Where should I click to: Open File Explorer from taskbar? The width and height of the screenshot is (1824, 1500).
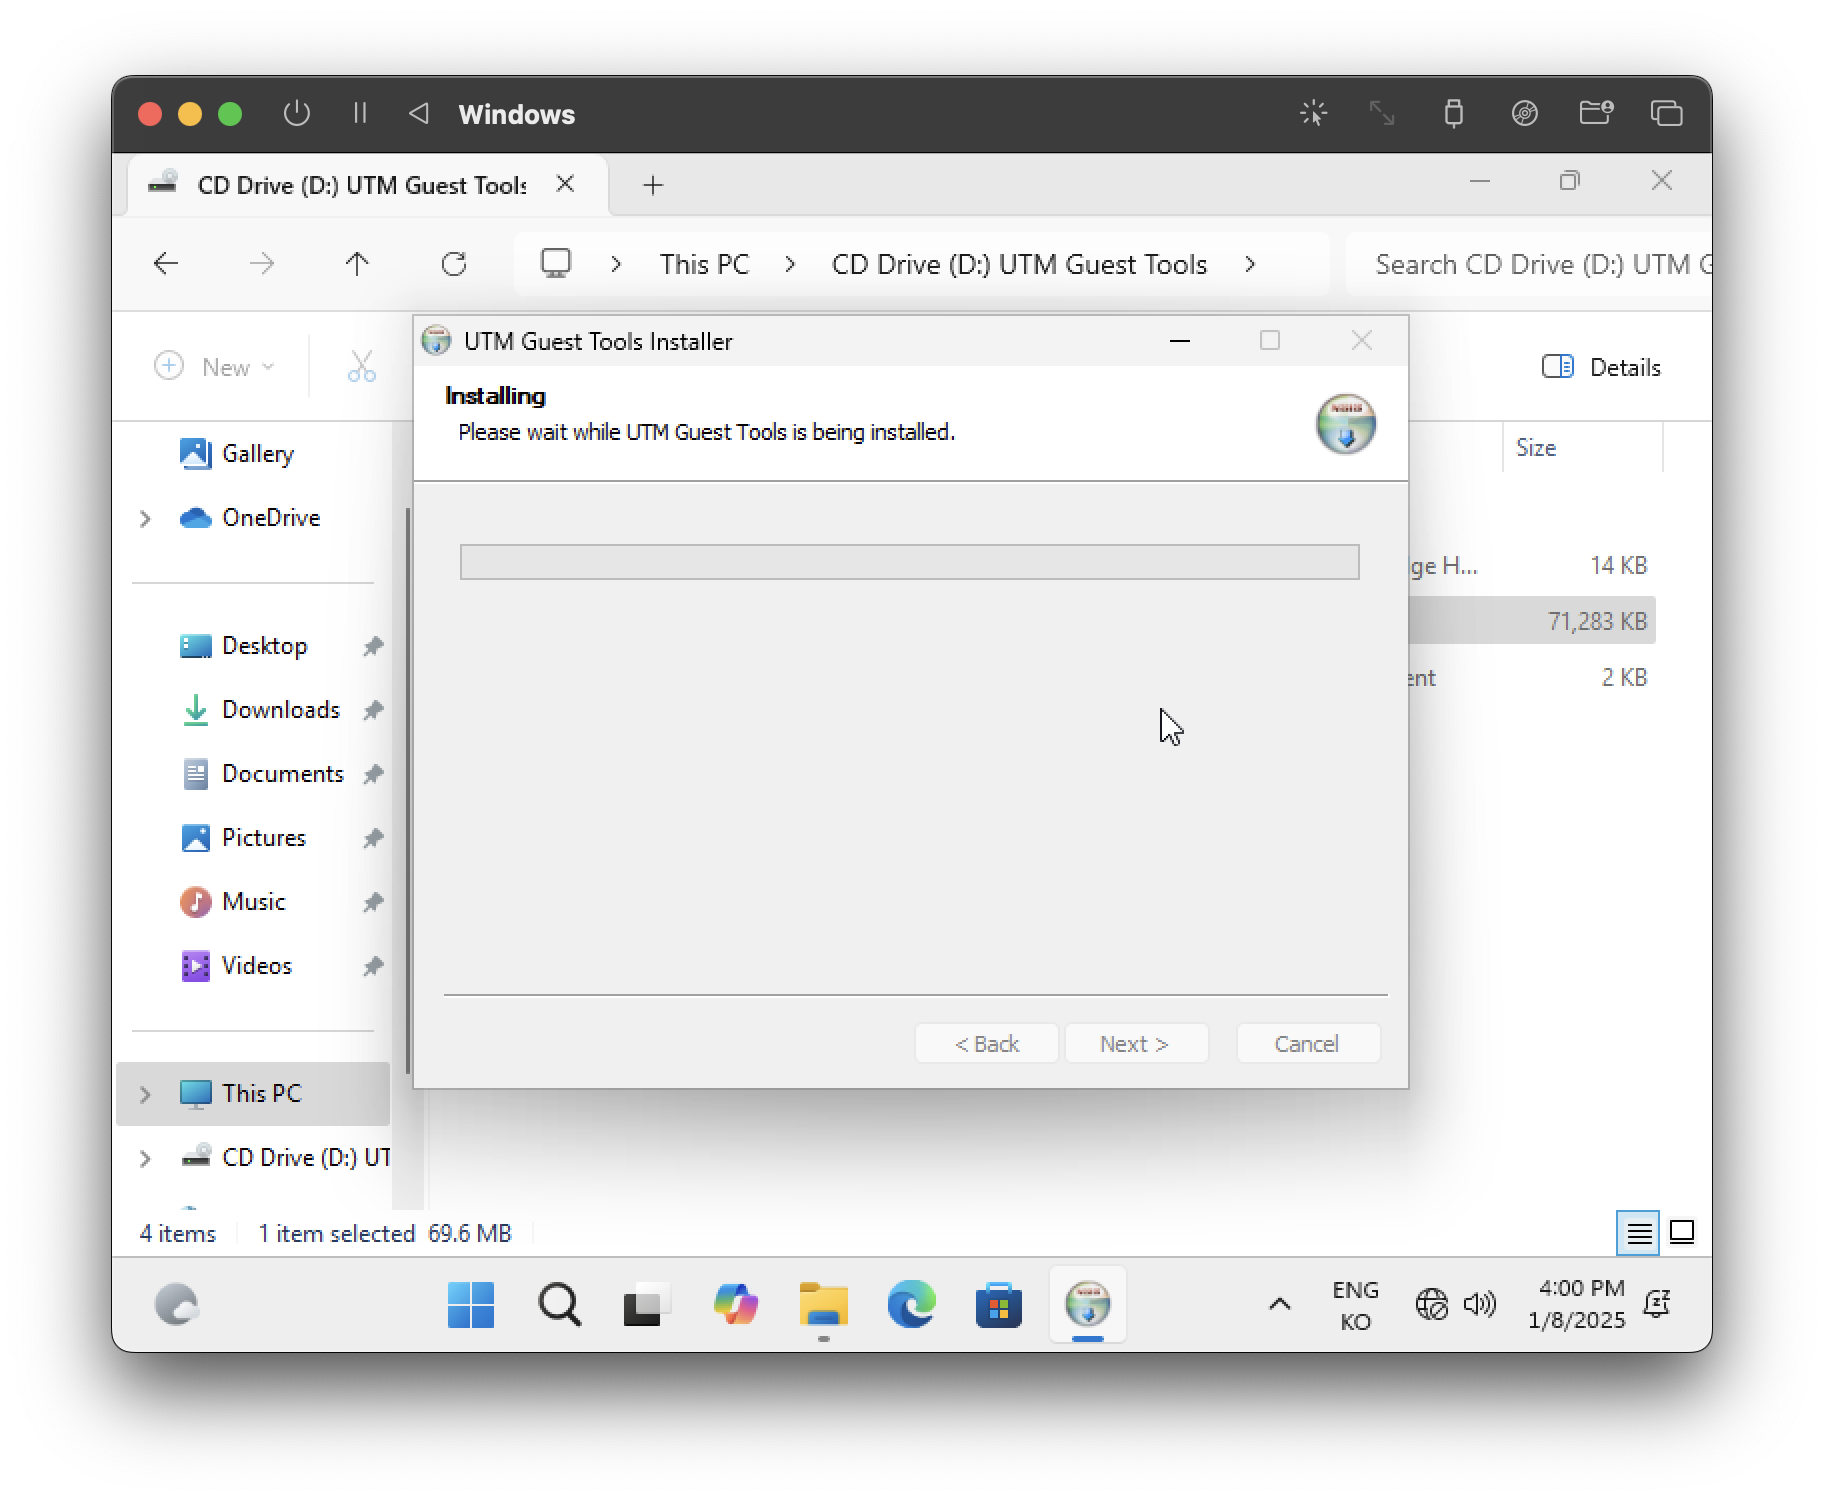pos(823,1304)
